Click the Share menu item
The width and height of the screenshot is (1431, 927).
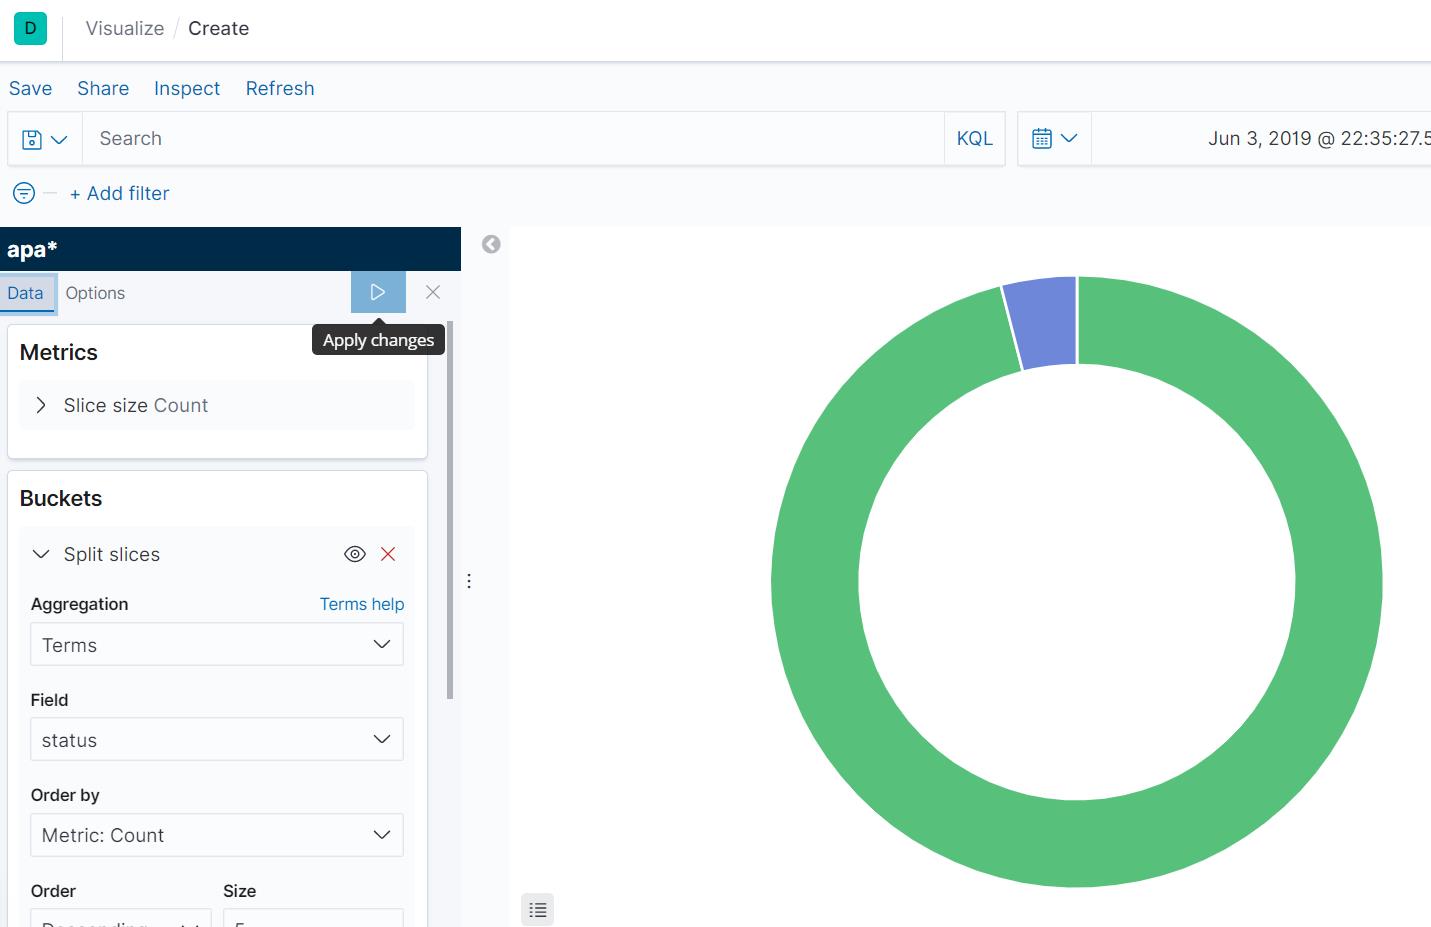pyautogui.click(x=103, y=88)
